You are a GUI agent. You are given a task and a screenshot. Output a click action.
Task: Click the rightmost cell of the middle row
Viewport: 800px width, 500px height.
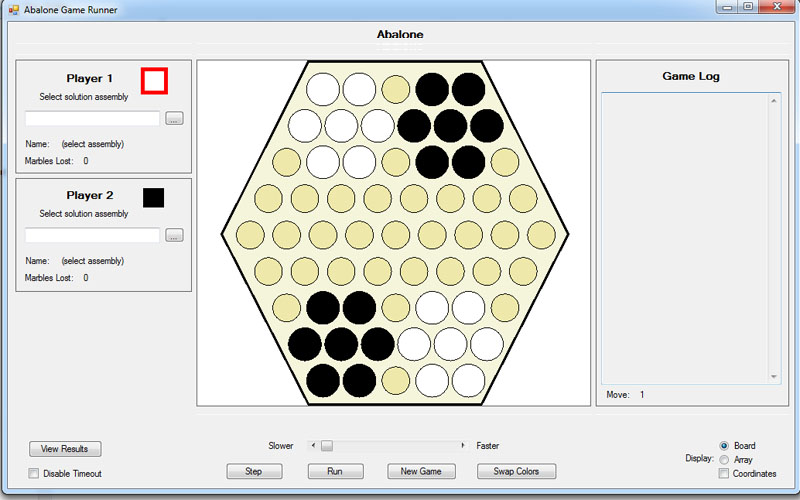pyautogui.click(x=541, y=235)
